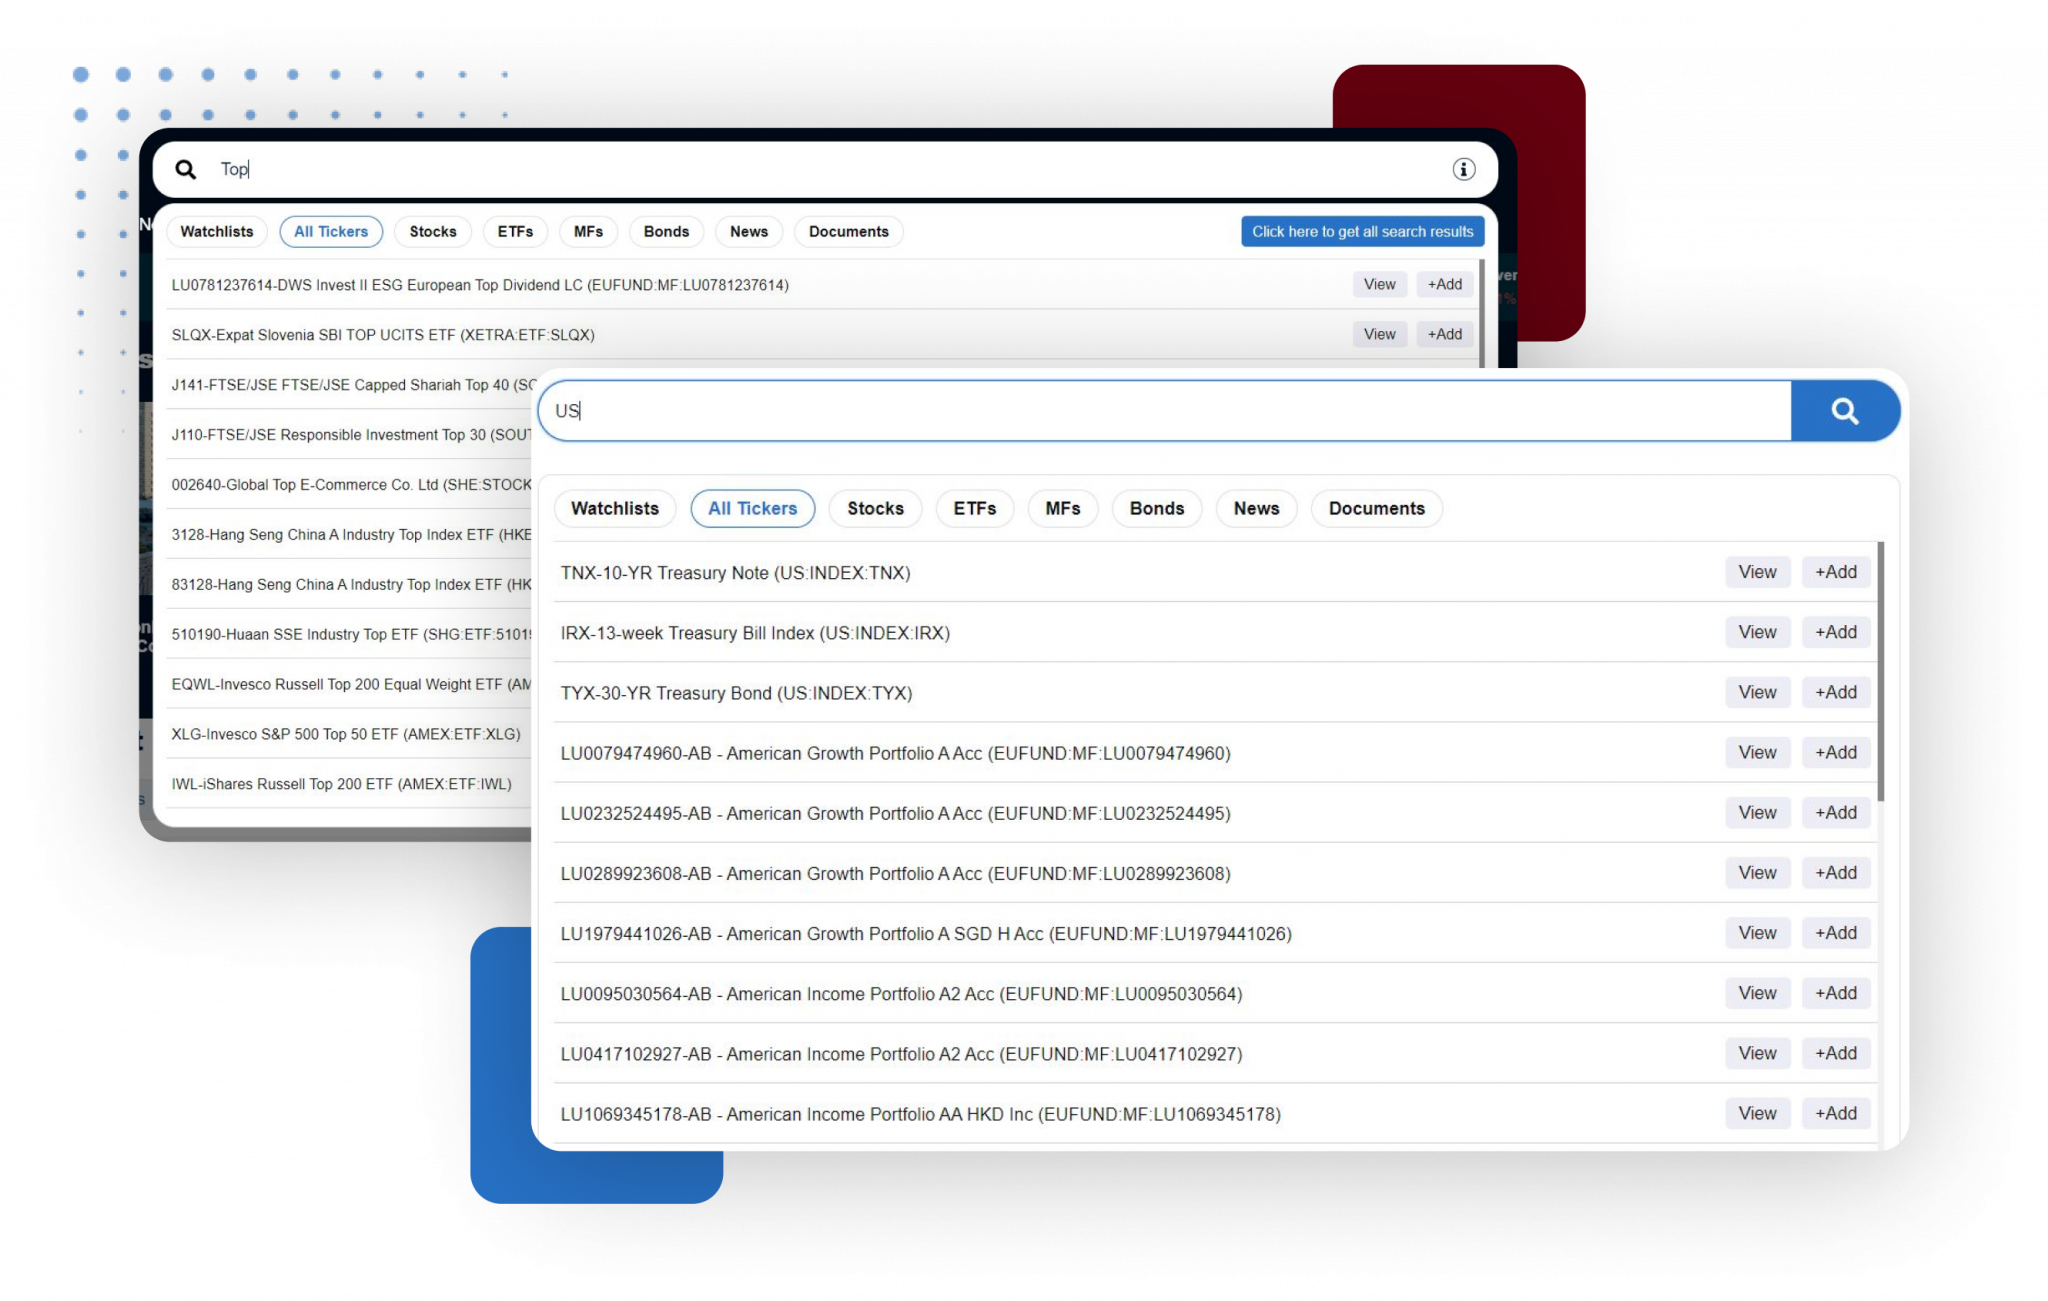Add IRX-13-week Treasury Bill Index
This screenshot has height=1301, width=2048.
coord(1835,632)
